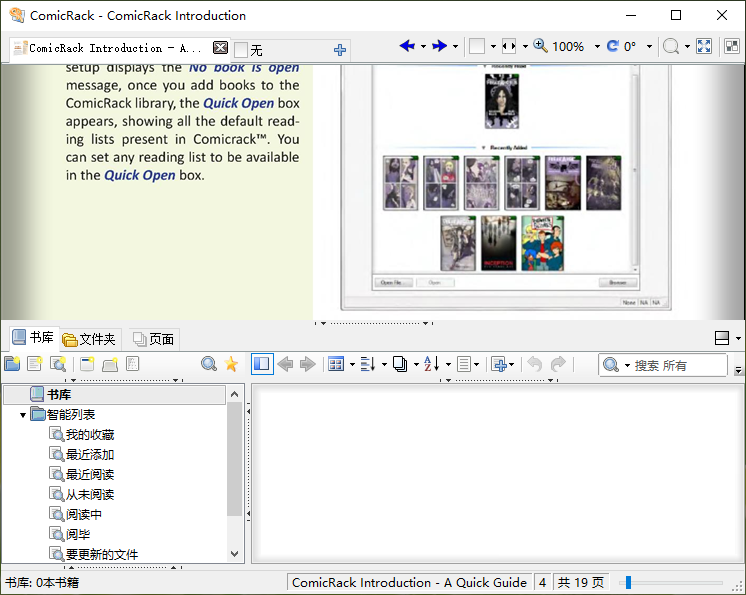Click the tree scrollbar up arrow
Viewport: 746px width, 595px height.
pyautogui.click(x=234, y=394)
